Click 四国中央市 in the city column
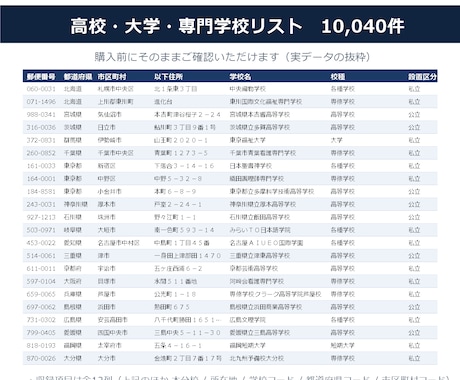The height and width of the screenshot is (380, 460). pyautogui.click(x=113, y=333)
